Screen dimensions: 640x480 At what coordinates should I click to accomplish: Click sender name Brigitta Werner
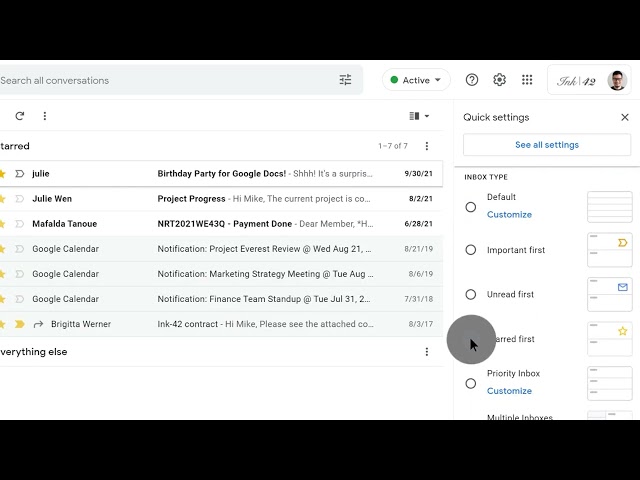coord(81,324)
